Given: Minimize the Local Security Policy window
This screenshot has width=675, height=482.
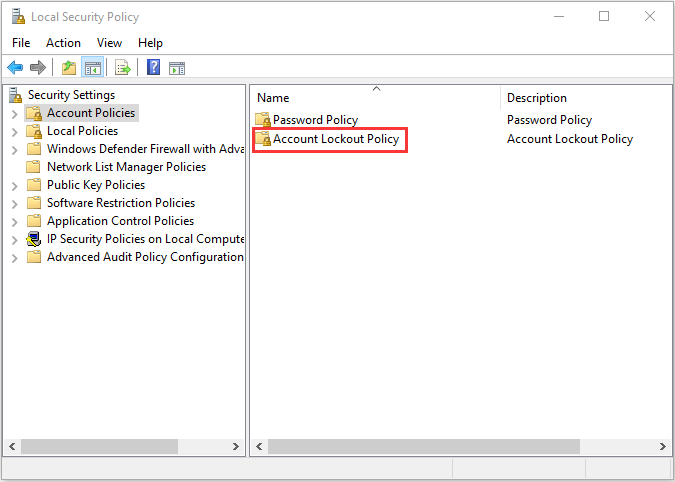Looking at the screenshot, I should click(x=559, y=16).
